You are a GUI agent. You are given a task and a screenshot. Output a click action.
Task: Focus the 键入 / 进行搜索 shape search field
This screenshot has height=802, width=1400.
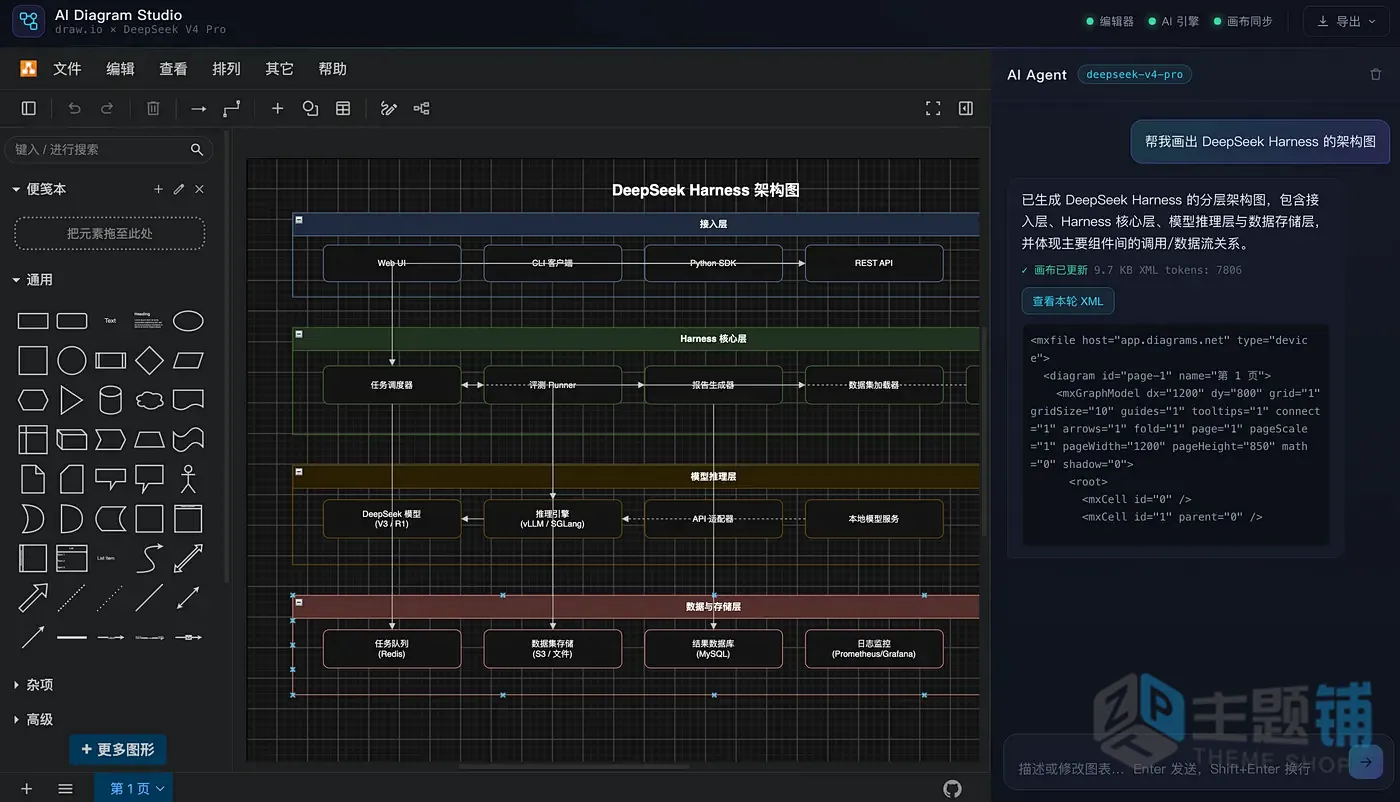point(109,149)
